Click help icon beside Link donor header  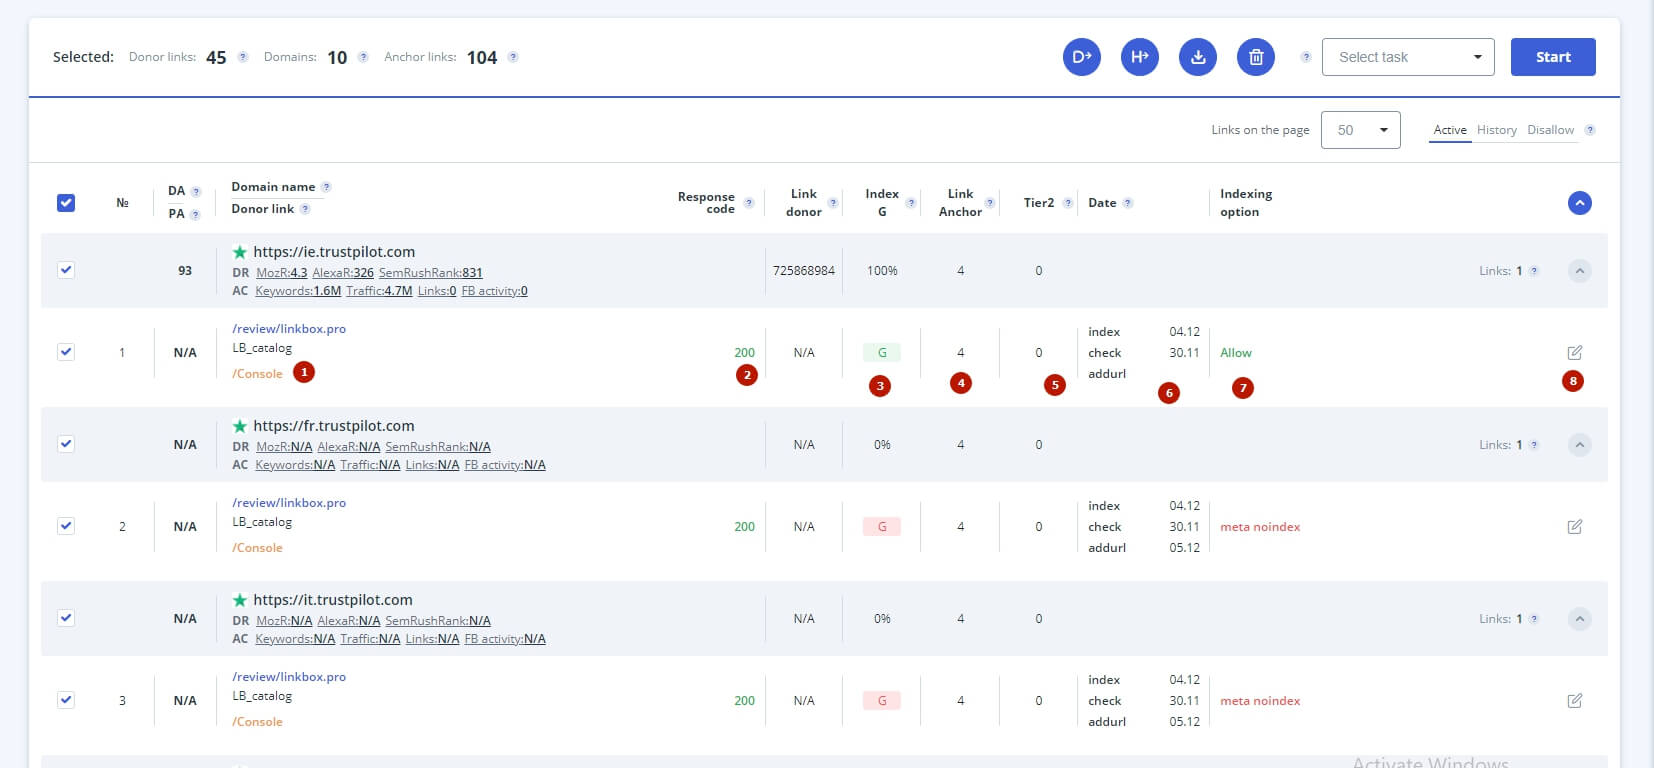tap(832, 203)
